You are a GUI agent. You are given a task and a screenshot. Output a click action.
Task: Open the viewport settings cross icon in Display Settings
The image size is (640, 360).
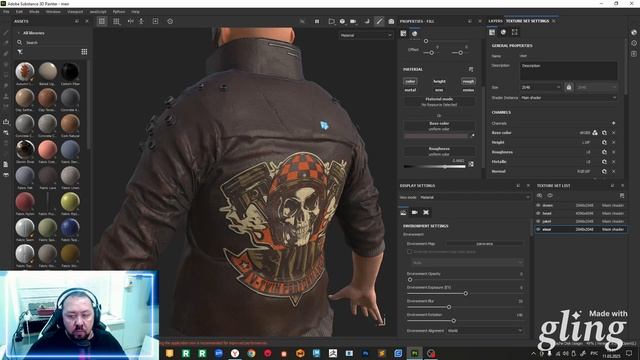[426, 212]
